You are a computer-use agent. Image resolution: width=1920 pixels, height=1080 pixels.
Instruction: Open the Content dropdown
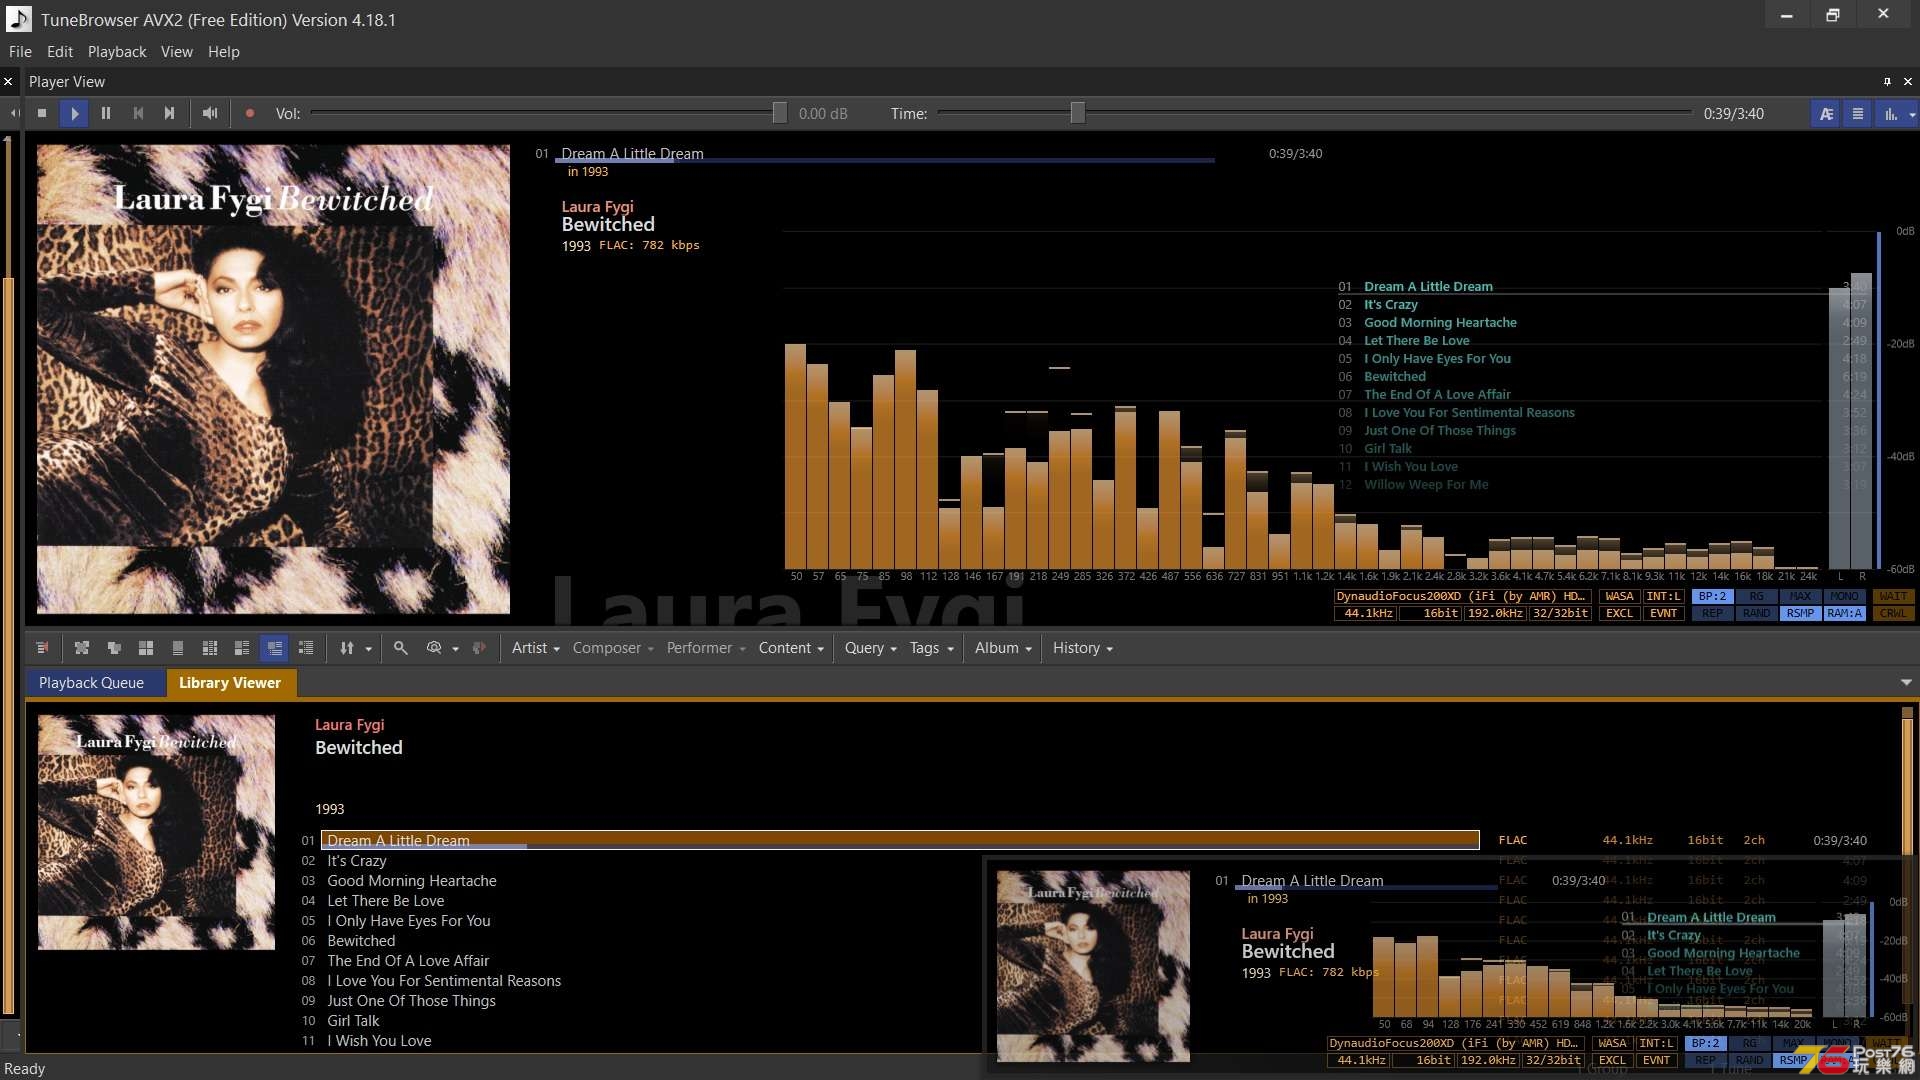click(791, 648)
